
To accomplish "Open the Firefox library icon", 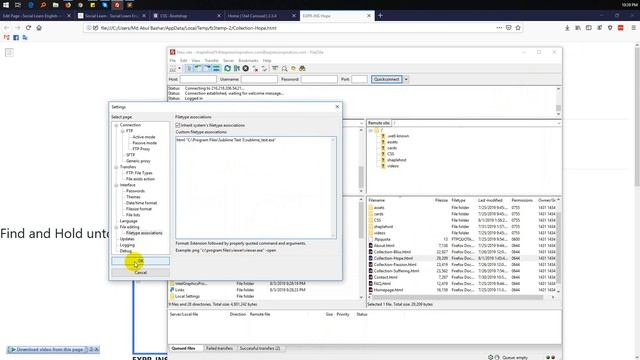I will 578,28.
